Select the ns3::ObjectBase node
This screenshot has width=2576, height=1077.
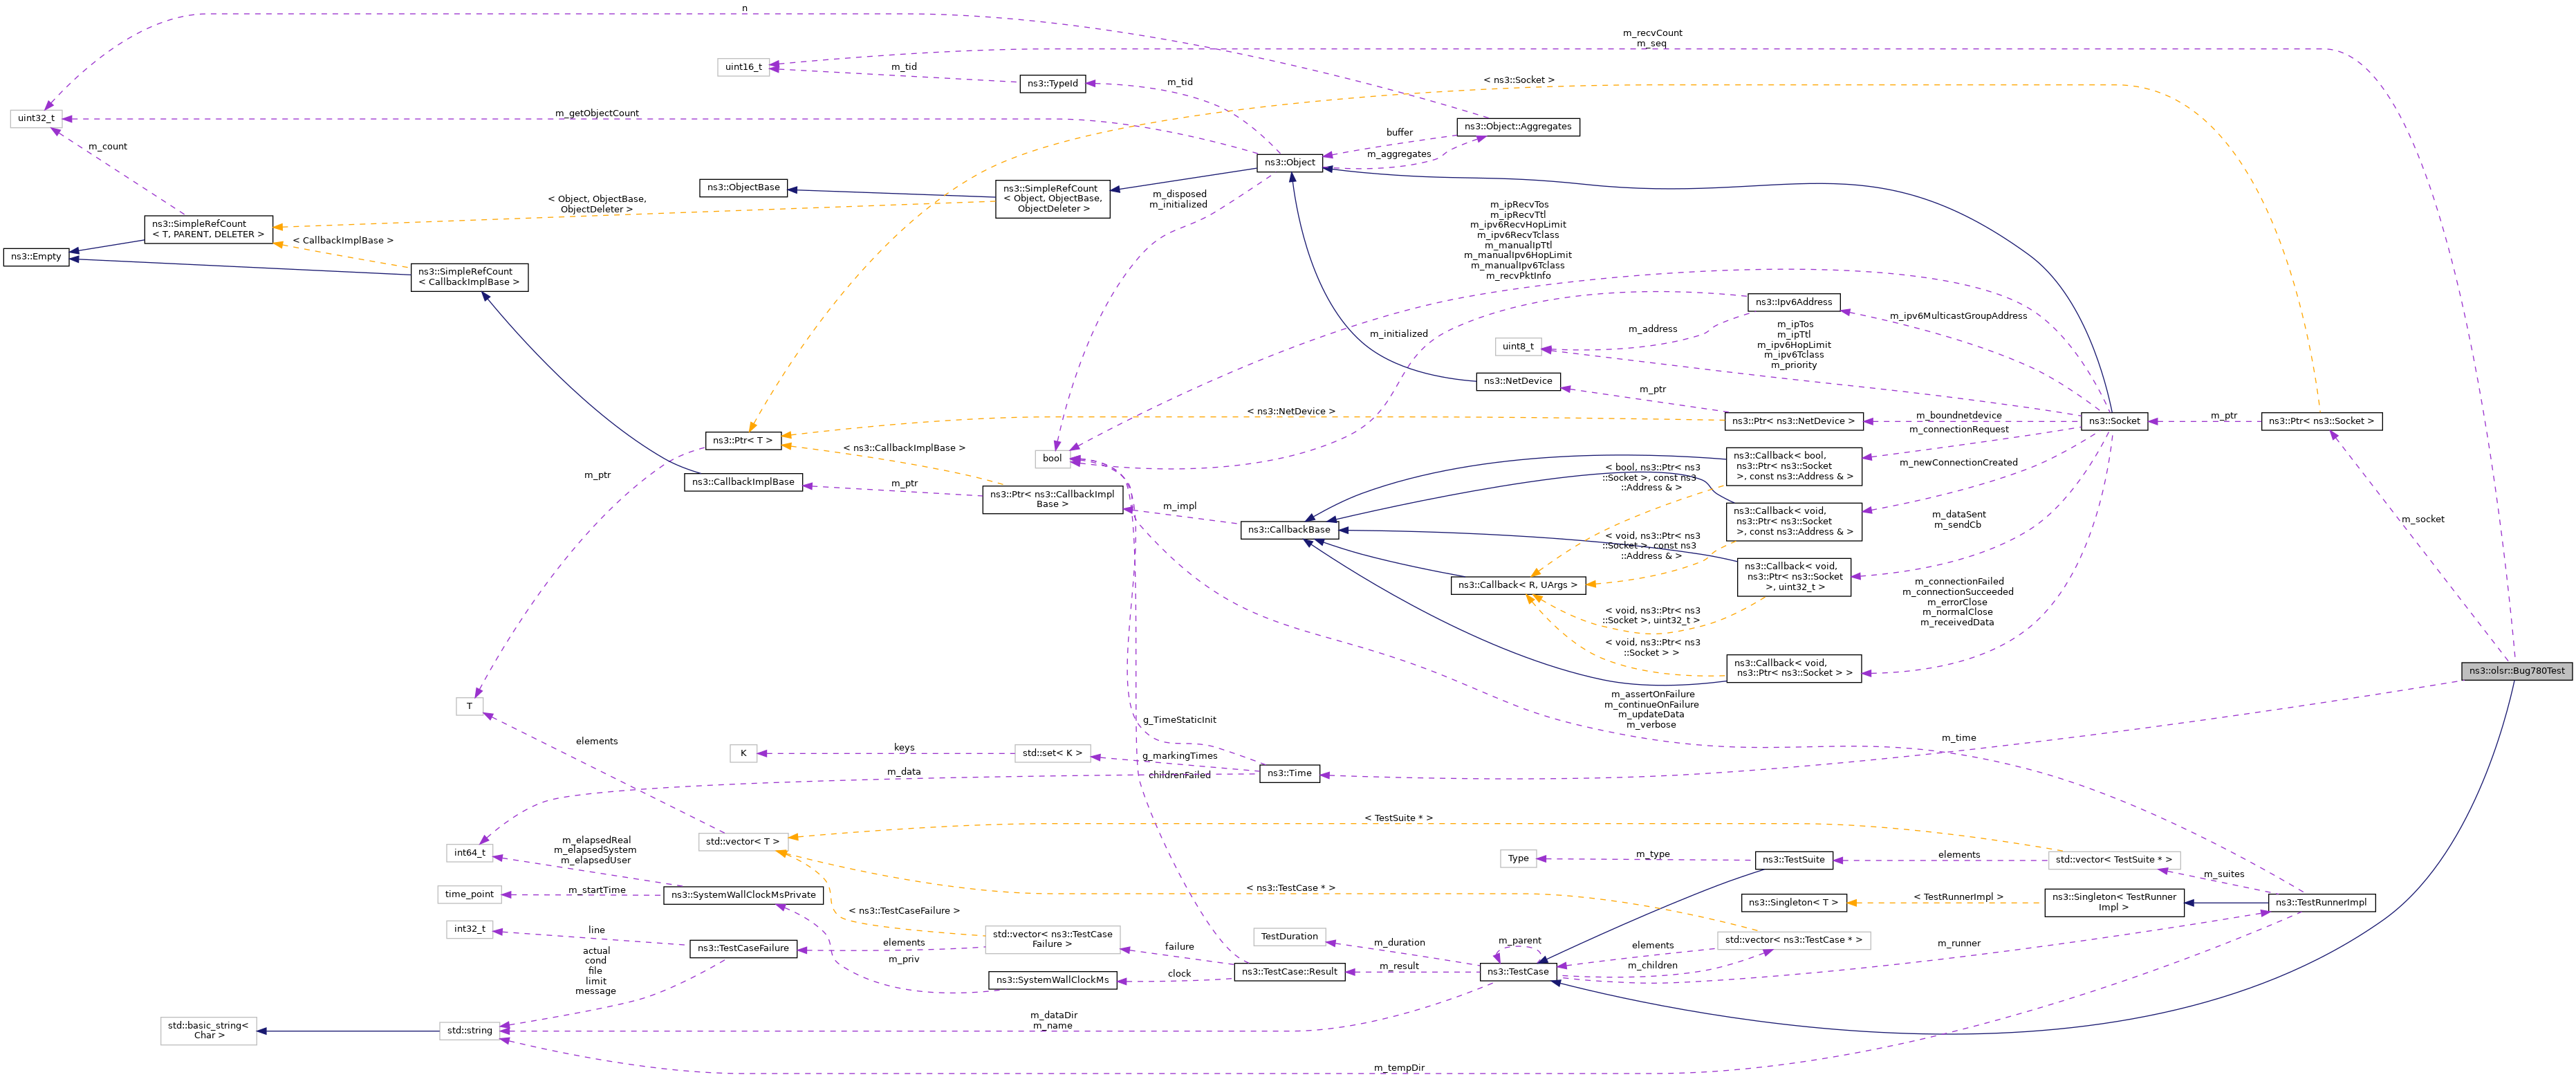pos(743,187)
